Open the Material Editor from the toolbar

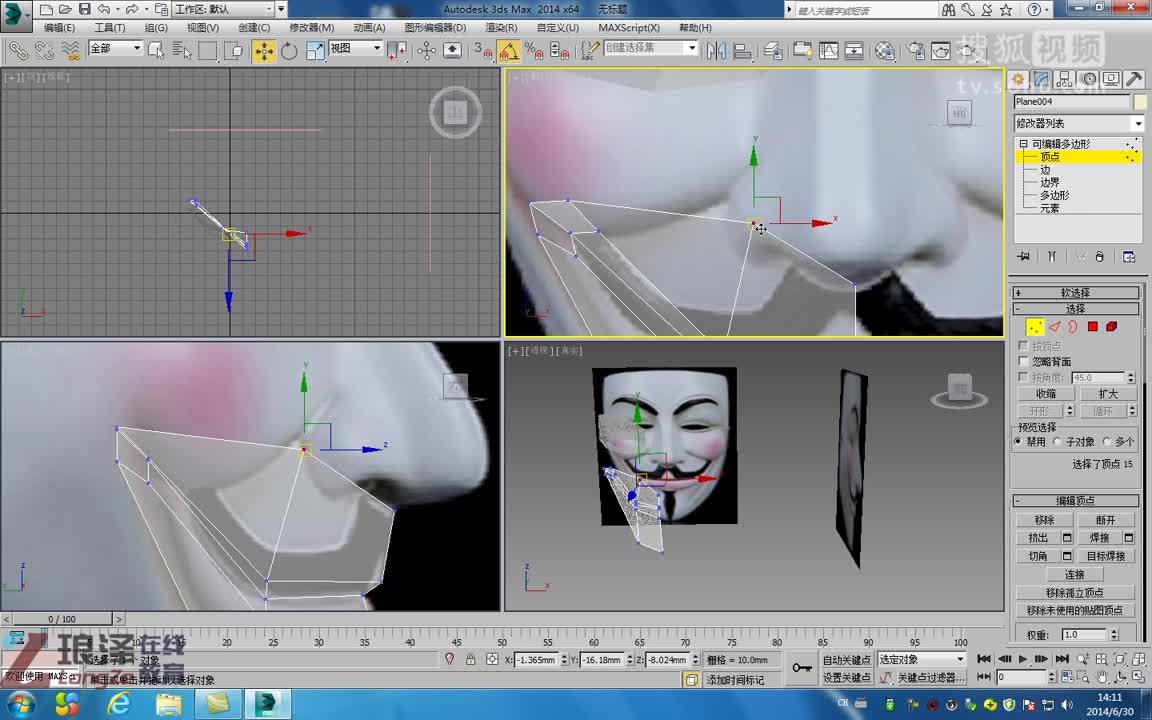885,48
